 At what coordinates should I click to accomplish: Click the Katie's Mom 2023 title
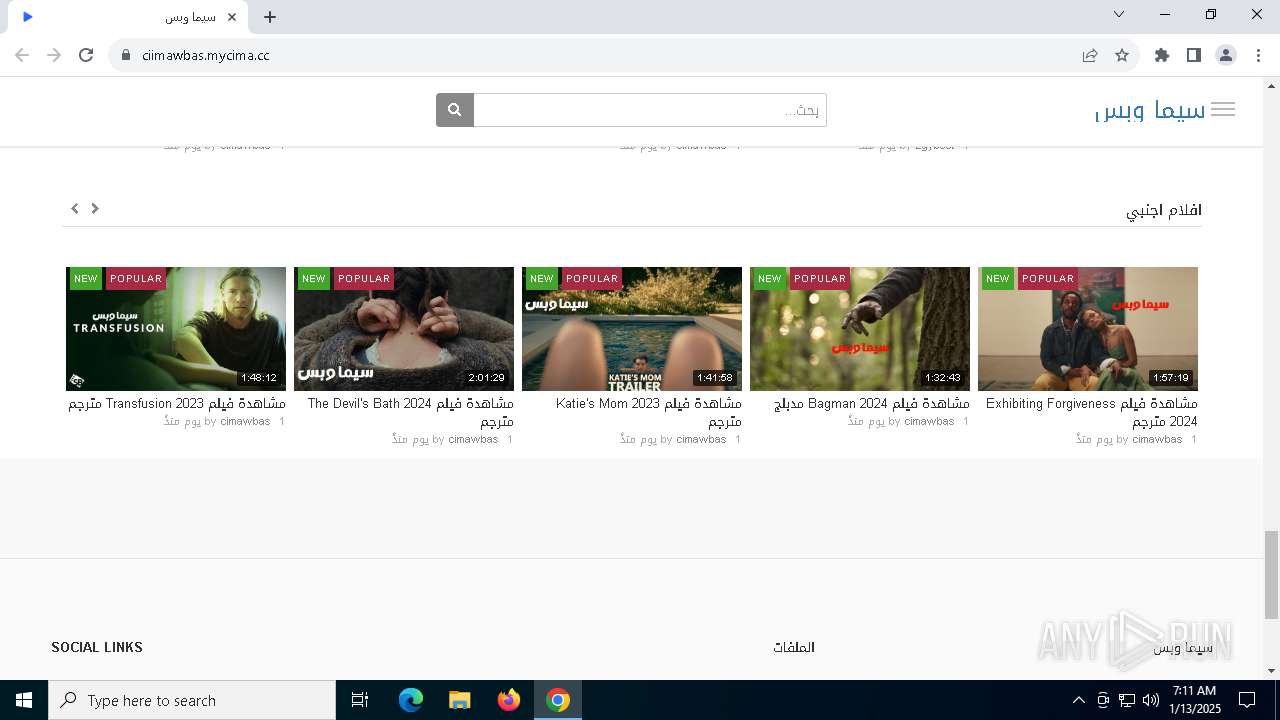tap(648, 412)
